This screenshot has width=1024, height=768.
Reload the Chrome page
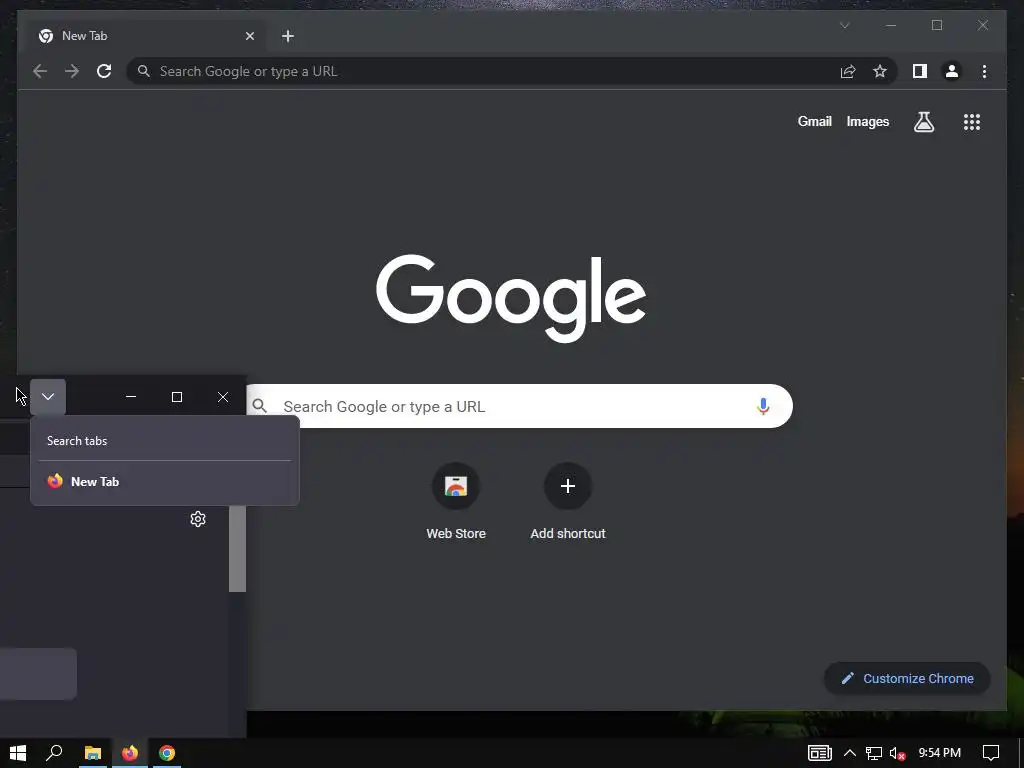point(104,71)
